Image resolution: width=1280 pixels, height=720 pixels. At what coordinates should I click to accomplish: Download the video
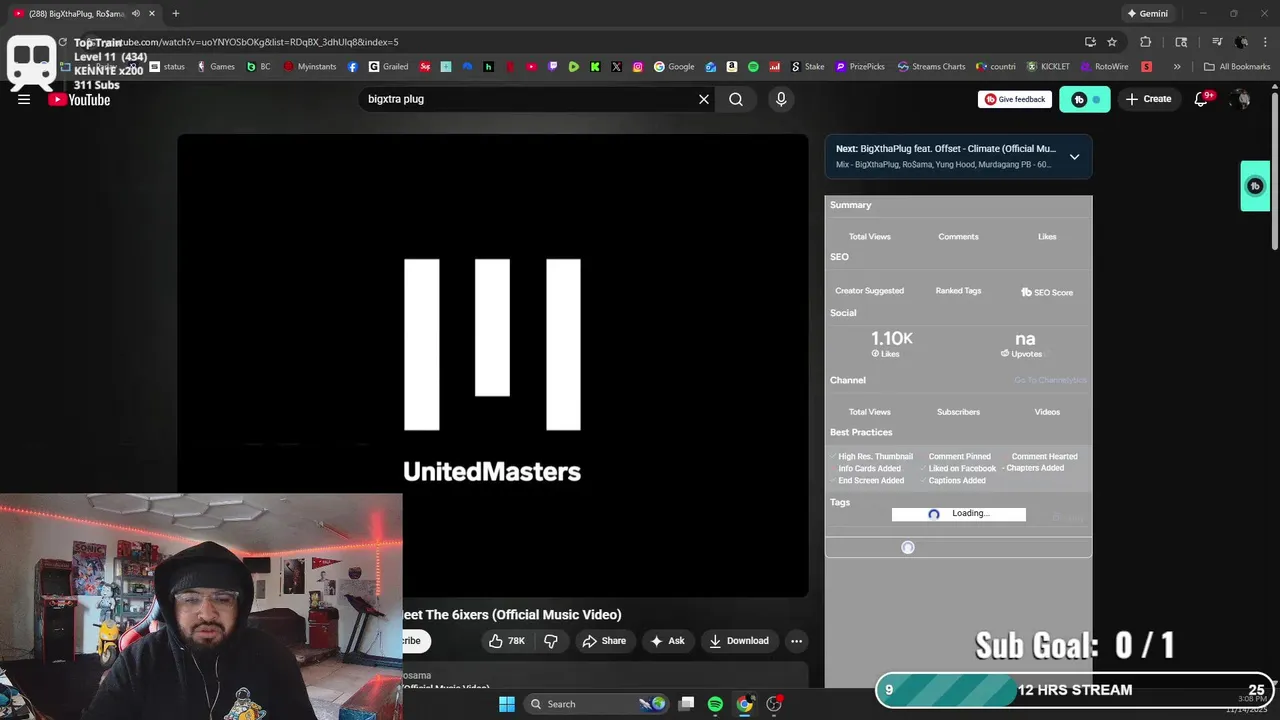tap(739, 641)
